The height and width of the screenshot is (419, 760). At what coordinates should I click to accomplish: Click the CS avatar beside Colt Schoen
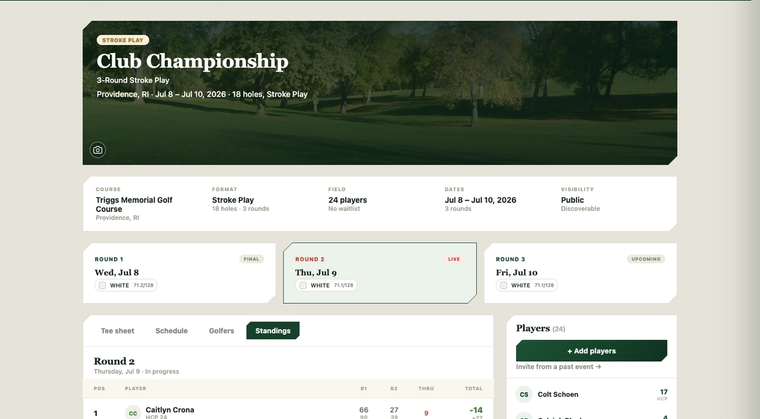pos(524,394)
